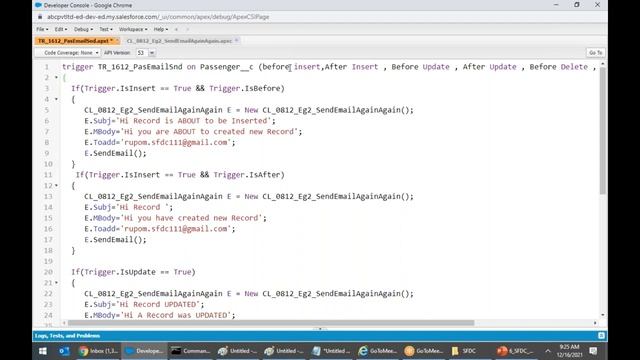
Task: Click E.SendEmail(); on line 17
Action: 115,240
